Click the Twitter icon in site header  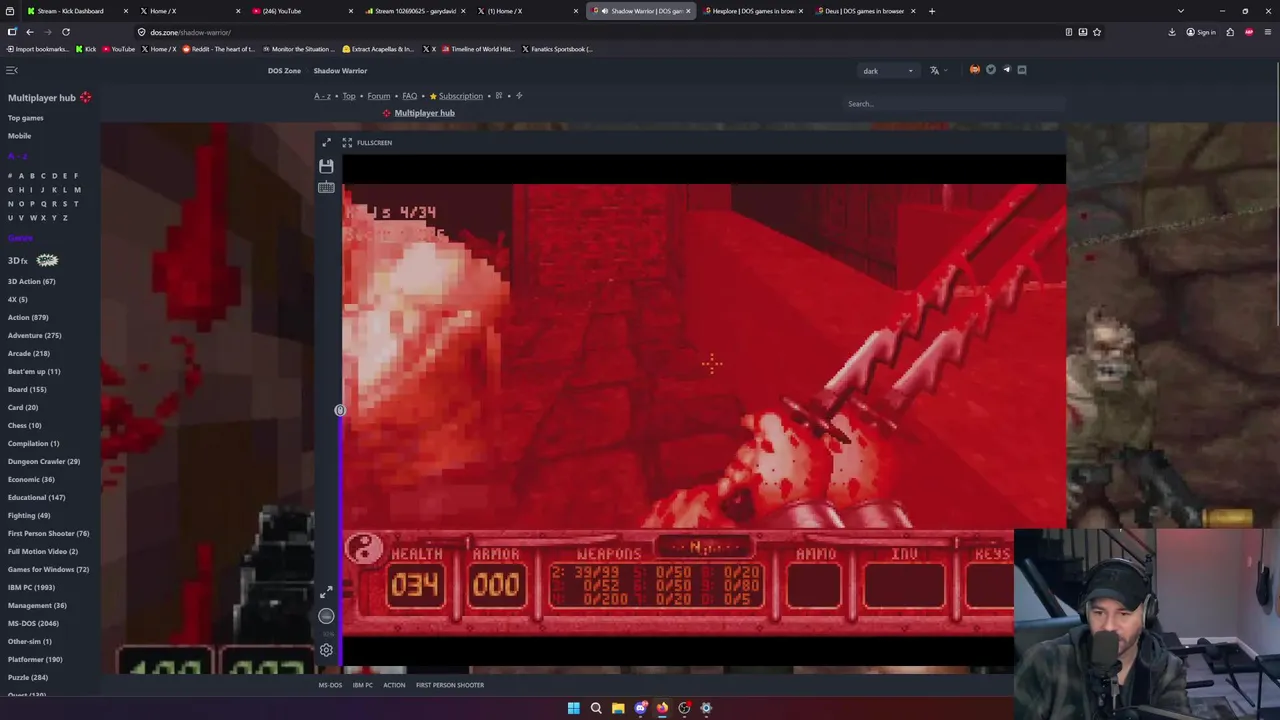point(991,70)
